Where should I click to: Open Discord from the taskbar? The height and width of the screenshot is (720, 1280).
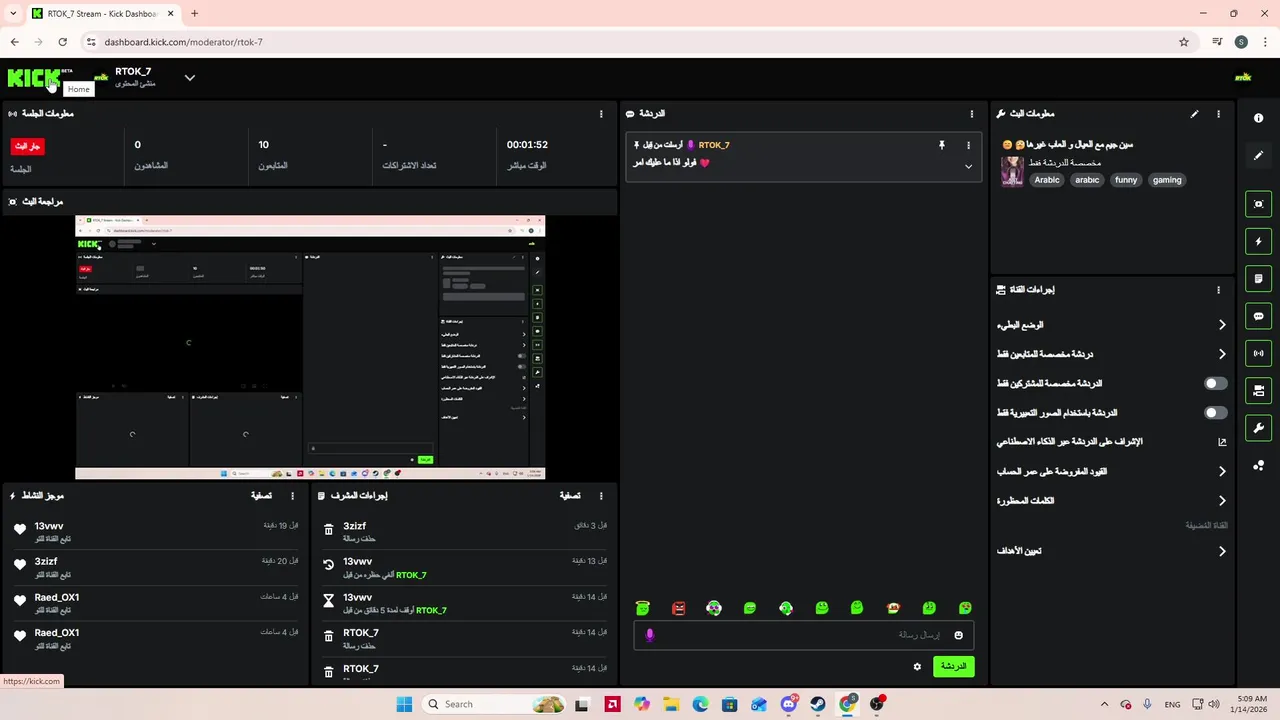coord(788,704)
